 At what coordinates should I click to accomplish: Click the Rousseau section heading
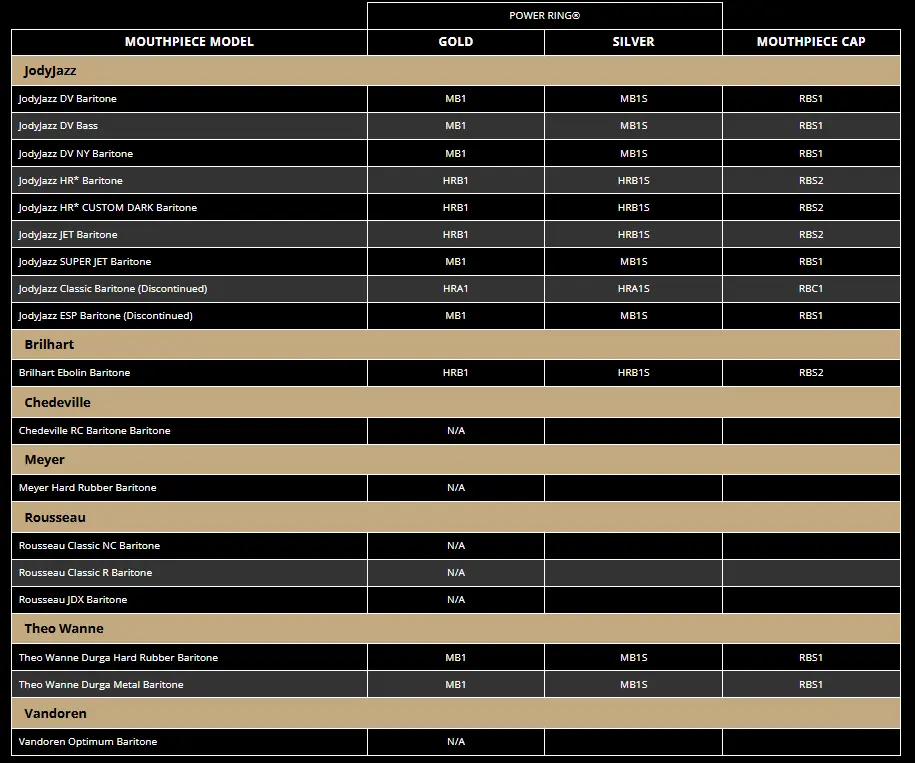point(55,517)
